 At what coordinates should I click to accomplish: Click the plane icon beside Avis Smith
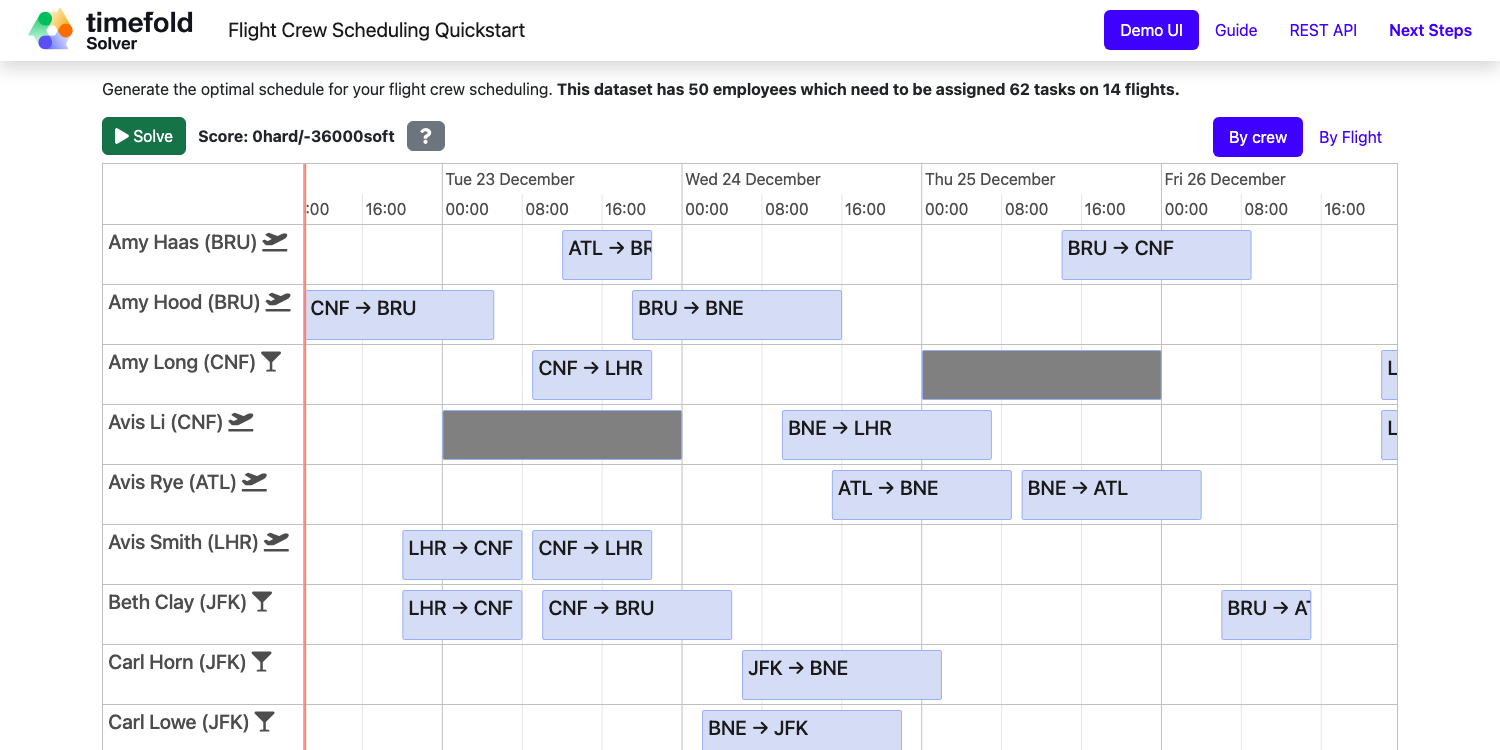click(x=277, y=542)
